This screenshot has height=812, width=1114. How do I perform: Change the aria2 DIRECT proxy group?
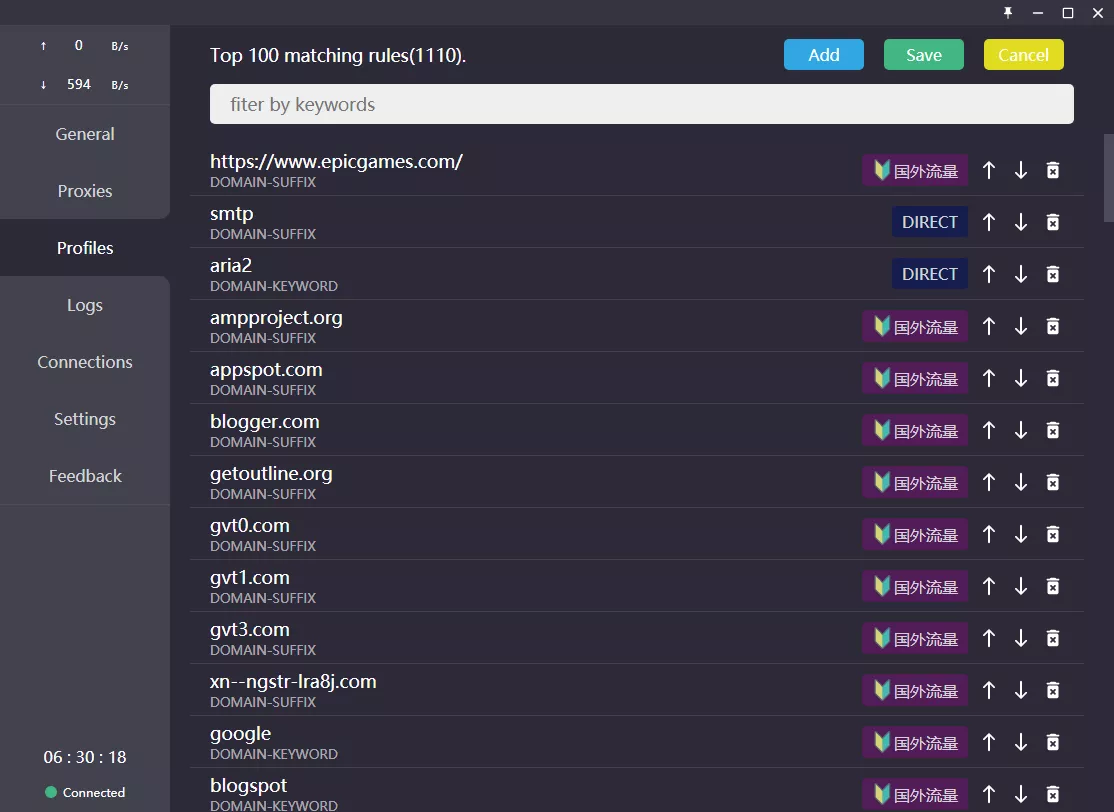(929, 274)
